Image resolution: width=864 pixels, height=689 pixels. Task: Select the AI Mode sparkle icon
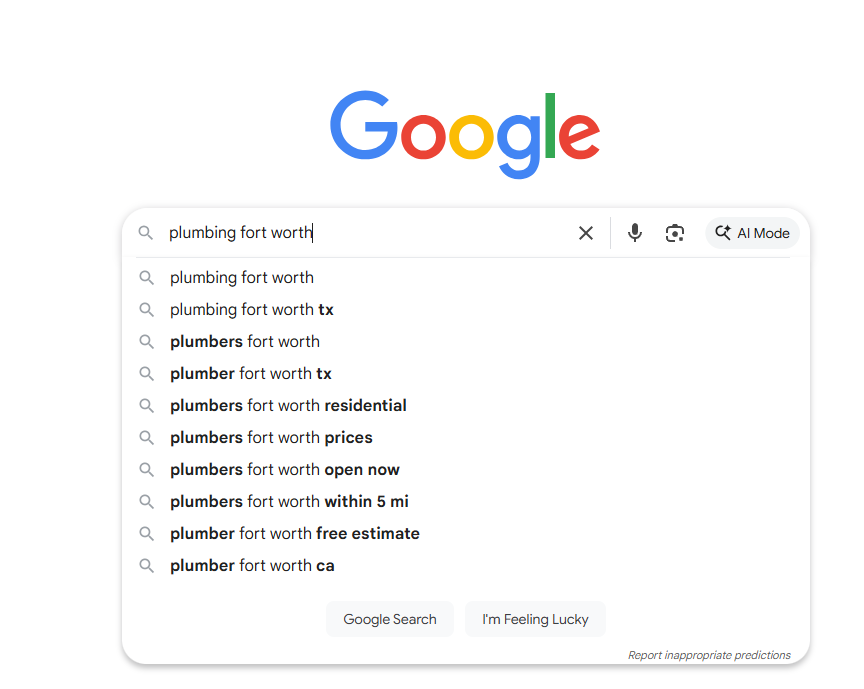pos(723,232)
